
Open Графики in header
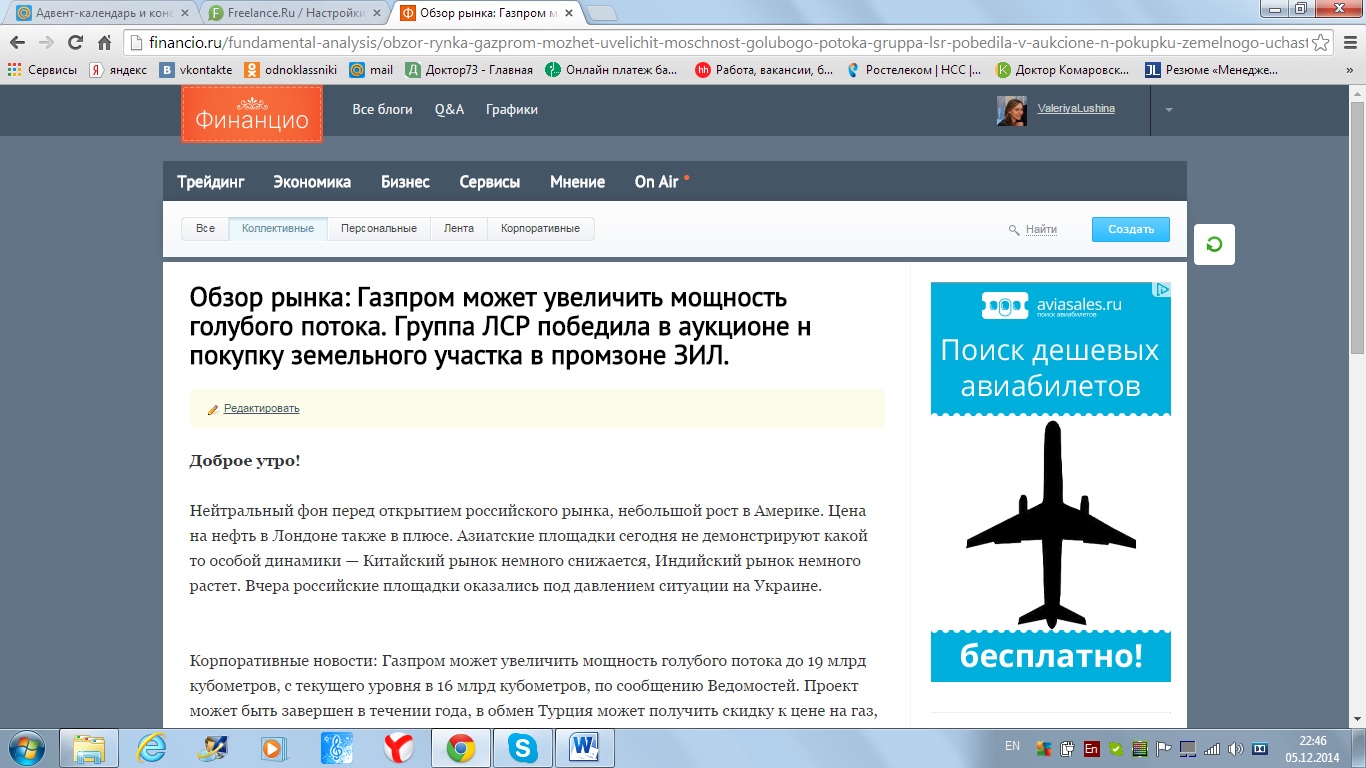pyautogui.click(x=512, y=110)
